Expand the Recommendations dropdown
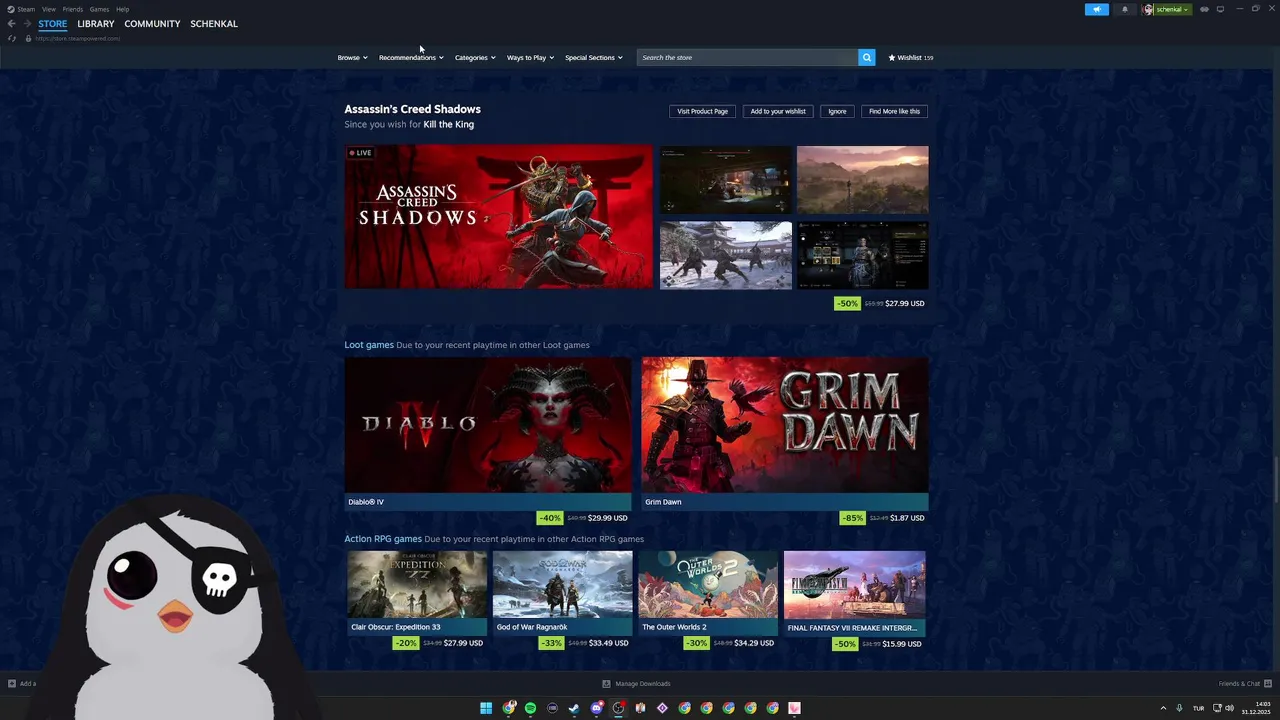 click(411, 57)
